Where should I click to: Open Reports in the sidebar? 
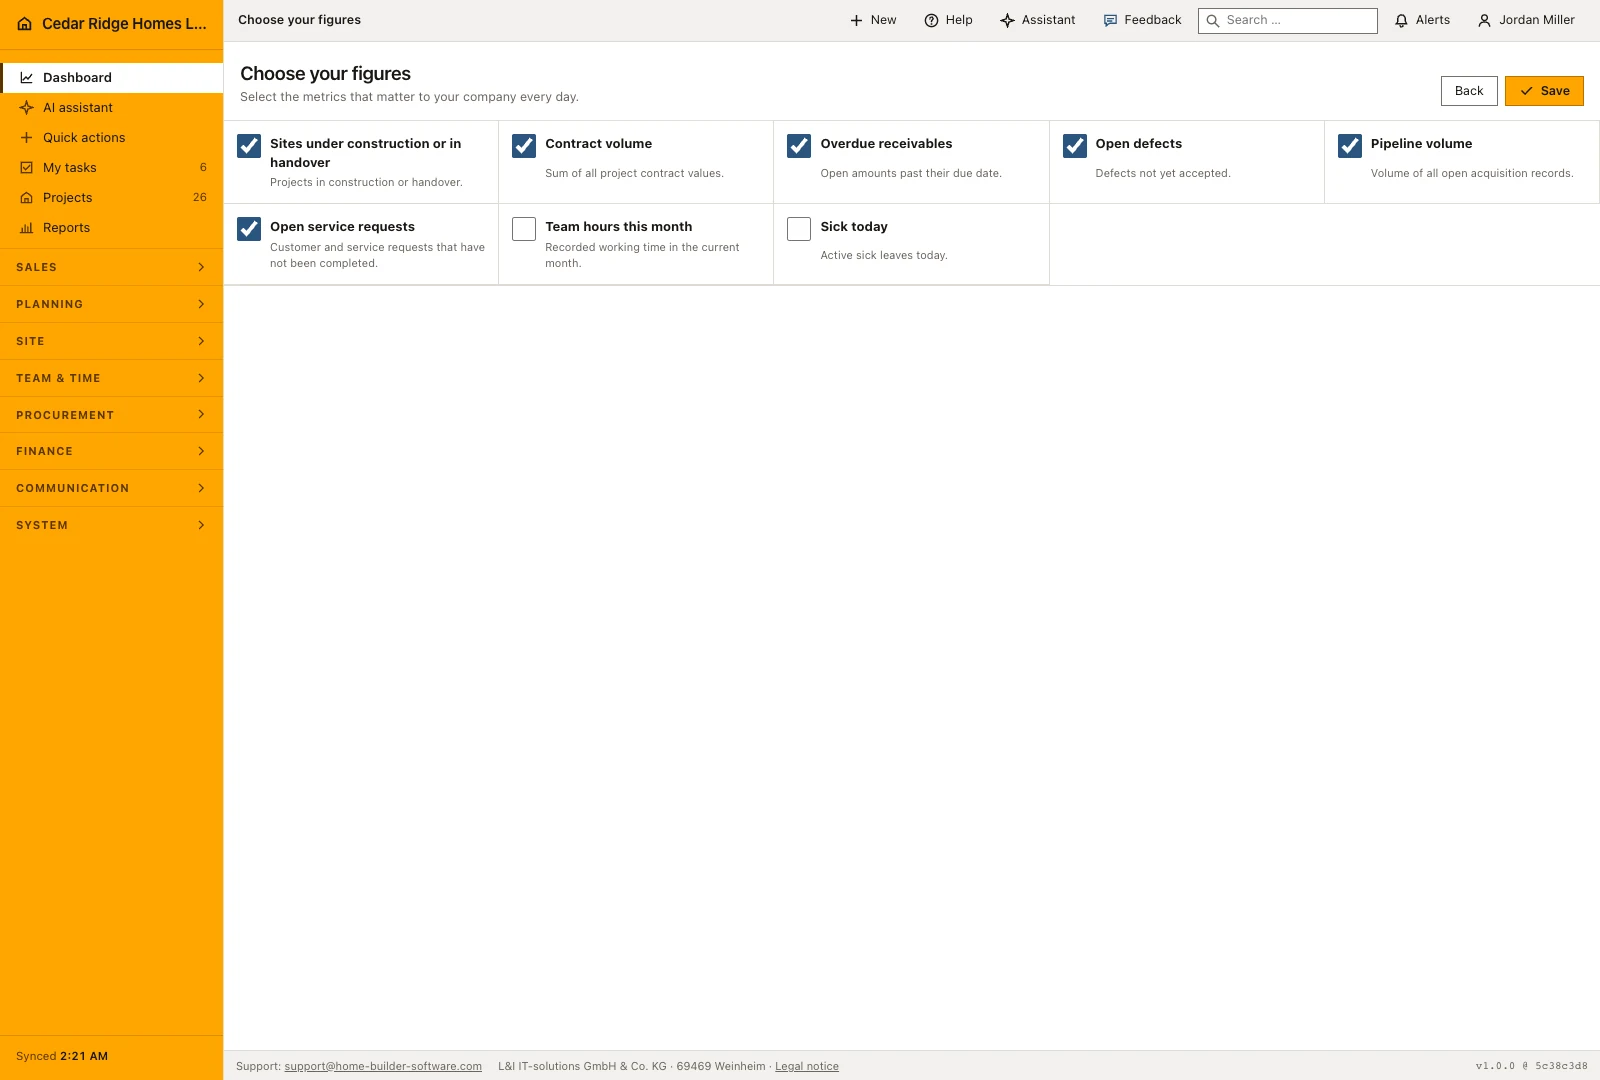coord(111,228)
